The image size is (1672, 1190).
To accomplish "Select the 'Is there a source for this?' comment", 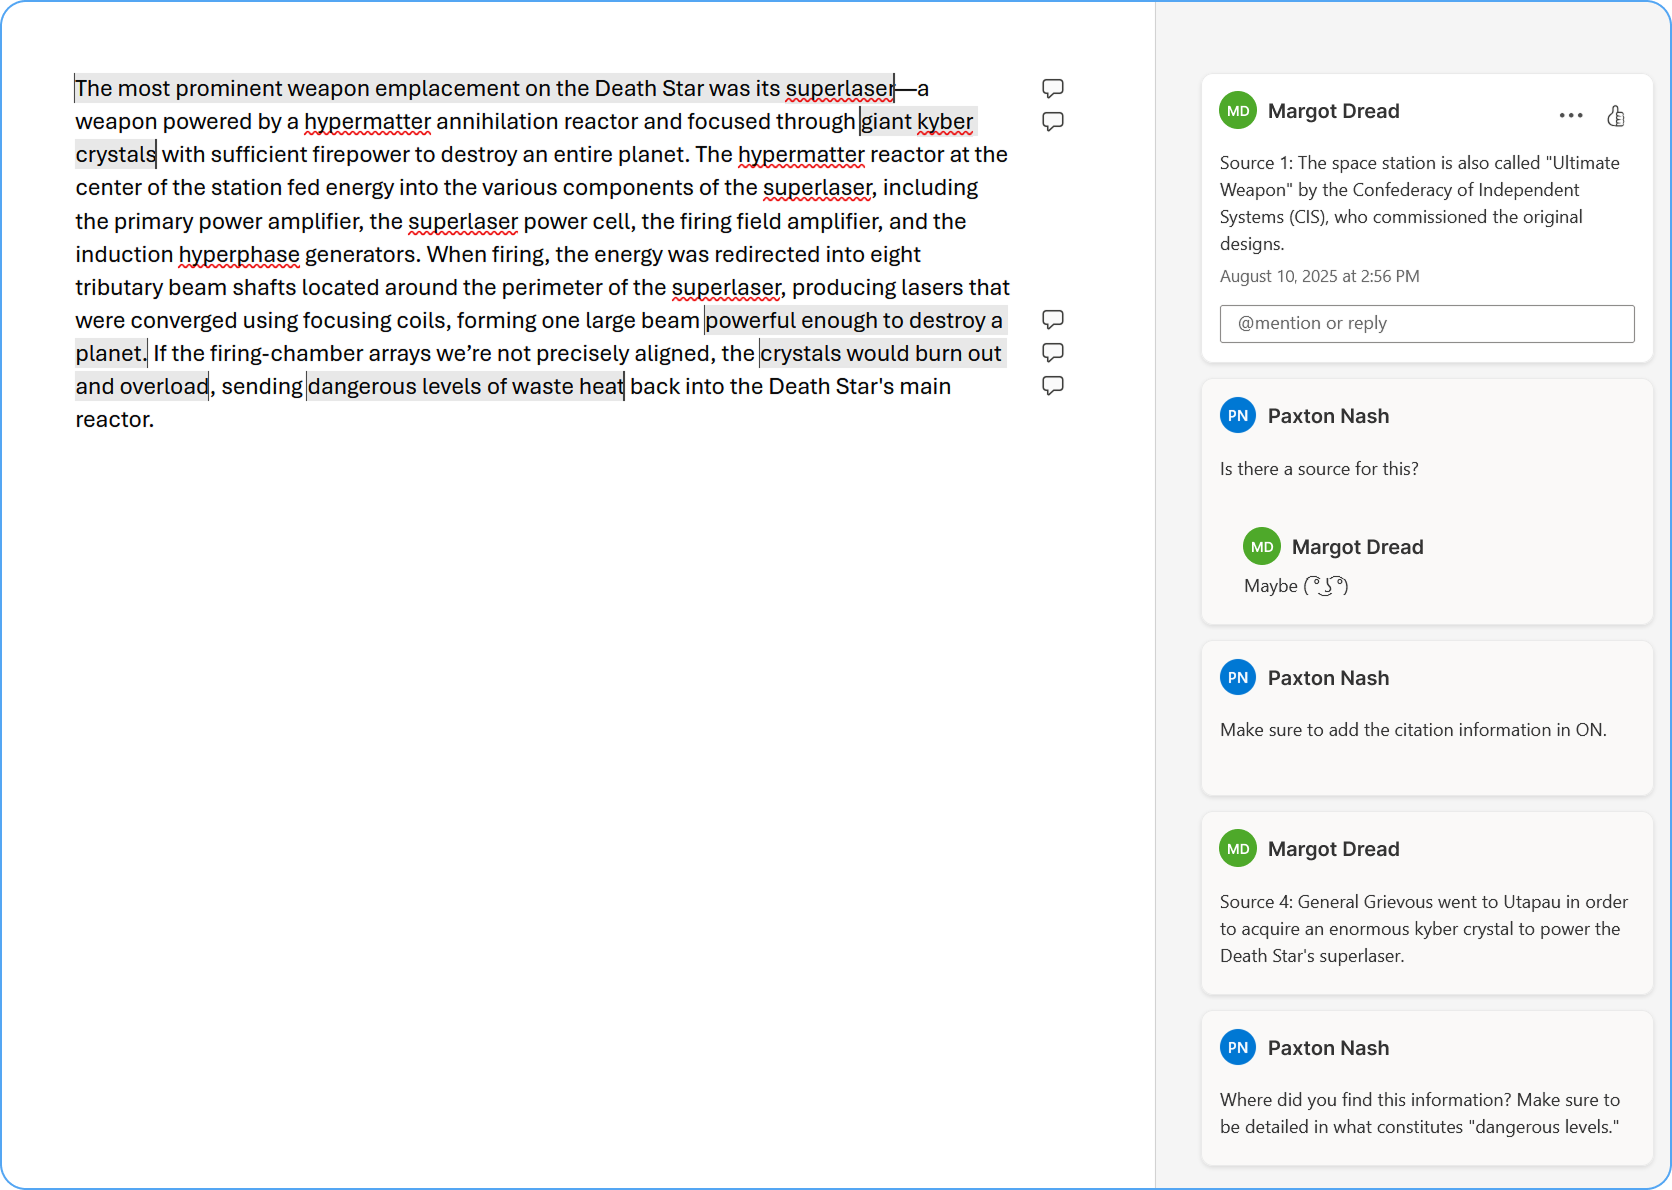I will point(1319,469).
